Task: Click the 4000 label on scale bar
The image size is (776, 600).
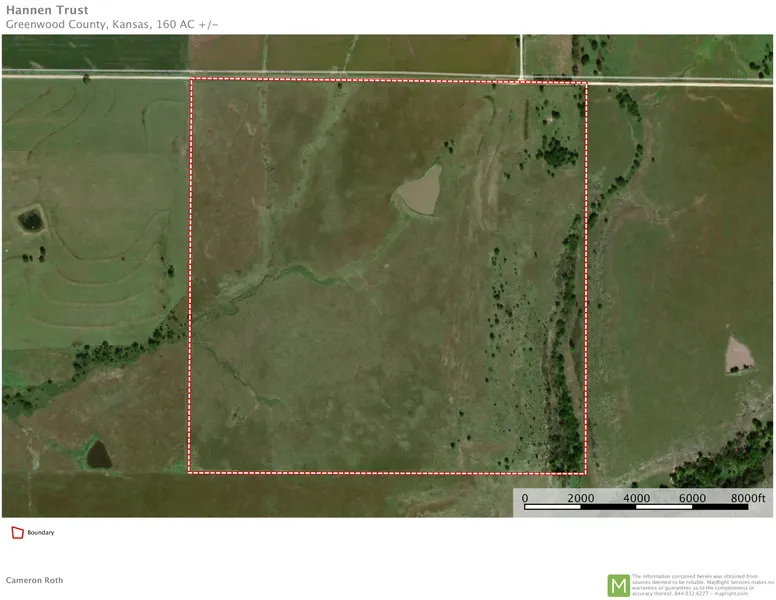Action: click(x=637, y=497)
